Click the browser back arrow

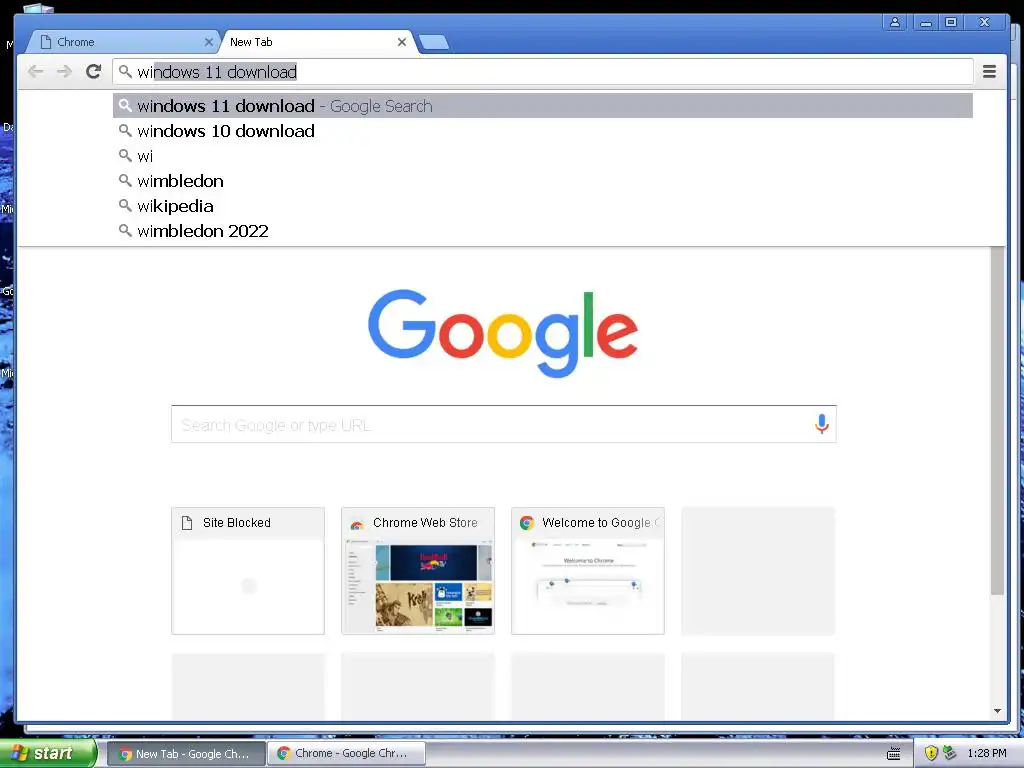click(x=35, y=71)
